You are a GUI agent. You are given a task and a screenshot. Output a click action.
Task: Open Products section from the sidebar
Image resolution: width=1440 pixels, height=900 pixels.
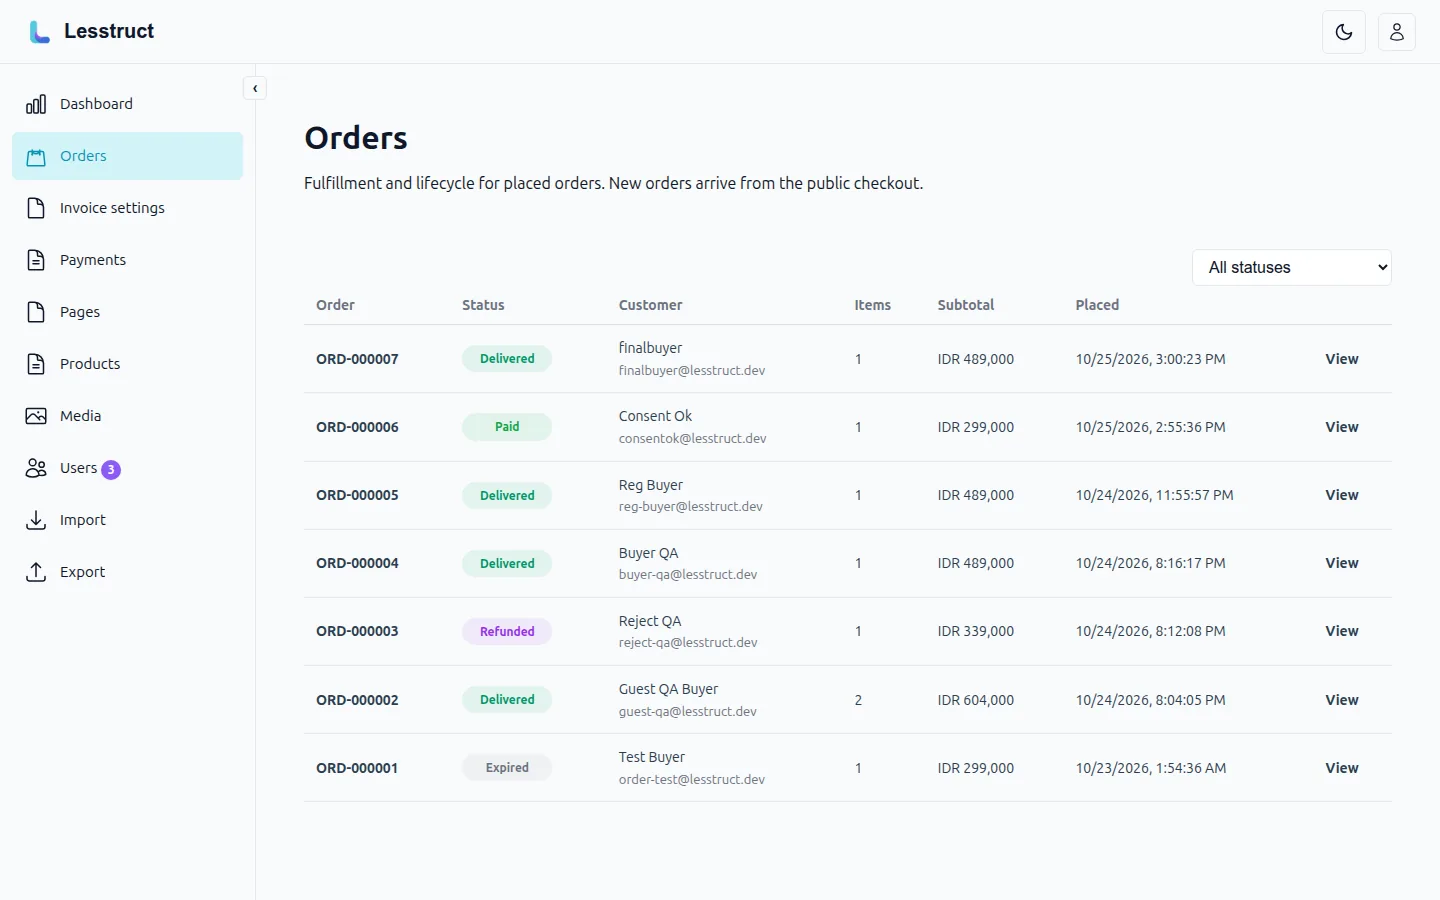pos(128,364)
